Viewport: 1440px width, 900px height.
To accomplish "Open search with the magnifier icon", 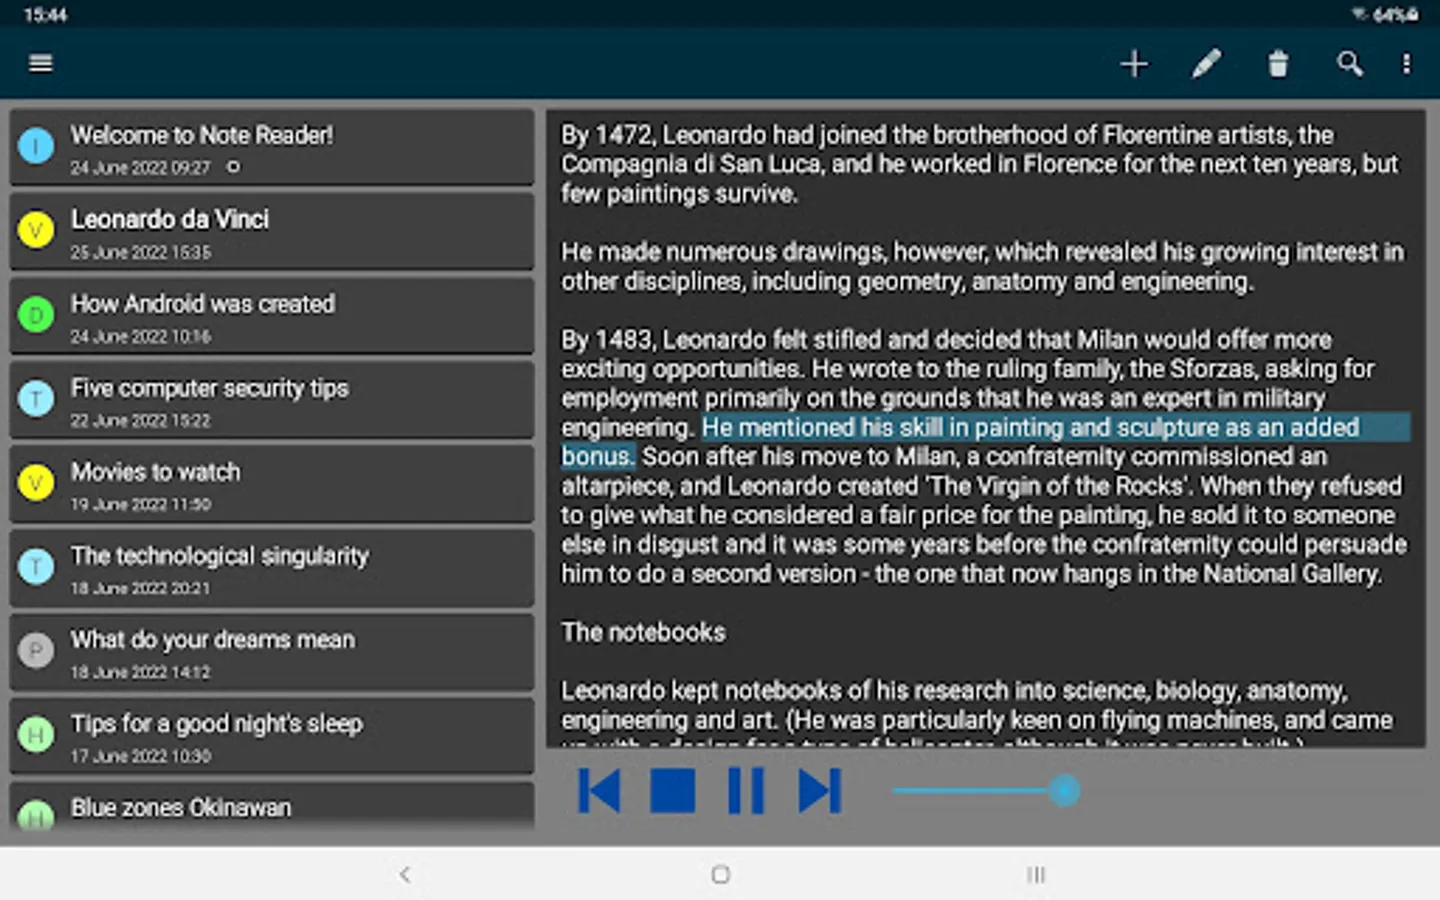I will [x=1350, y=64].
